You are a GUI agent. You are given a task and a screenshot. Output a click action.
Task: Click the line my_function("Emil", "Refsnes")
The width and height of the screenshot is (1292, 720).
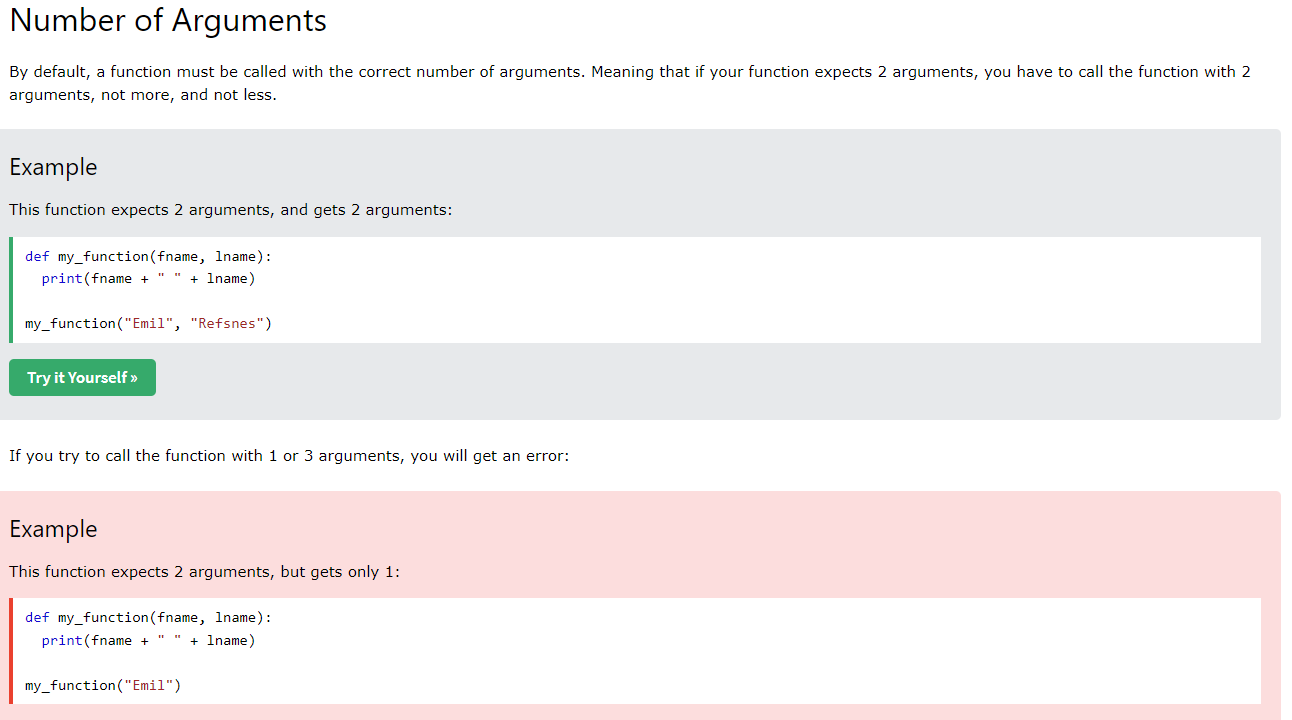[148, 323]
